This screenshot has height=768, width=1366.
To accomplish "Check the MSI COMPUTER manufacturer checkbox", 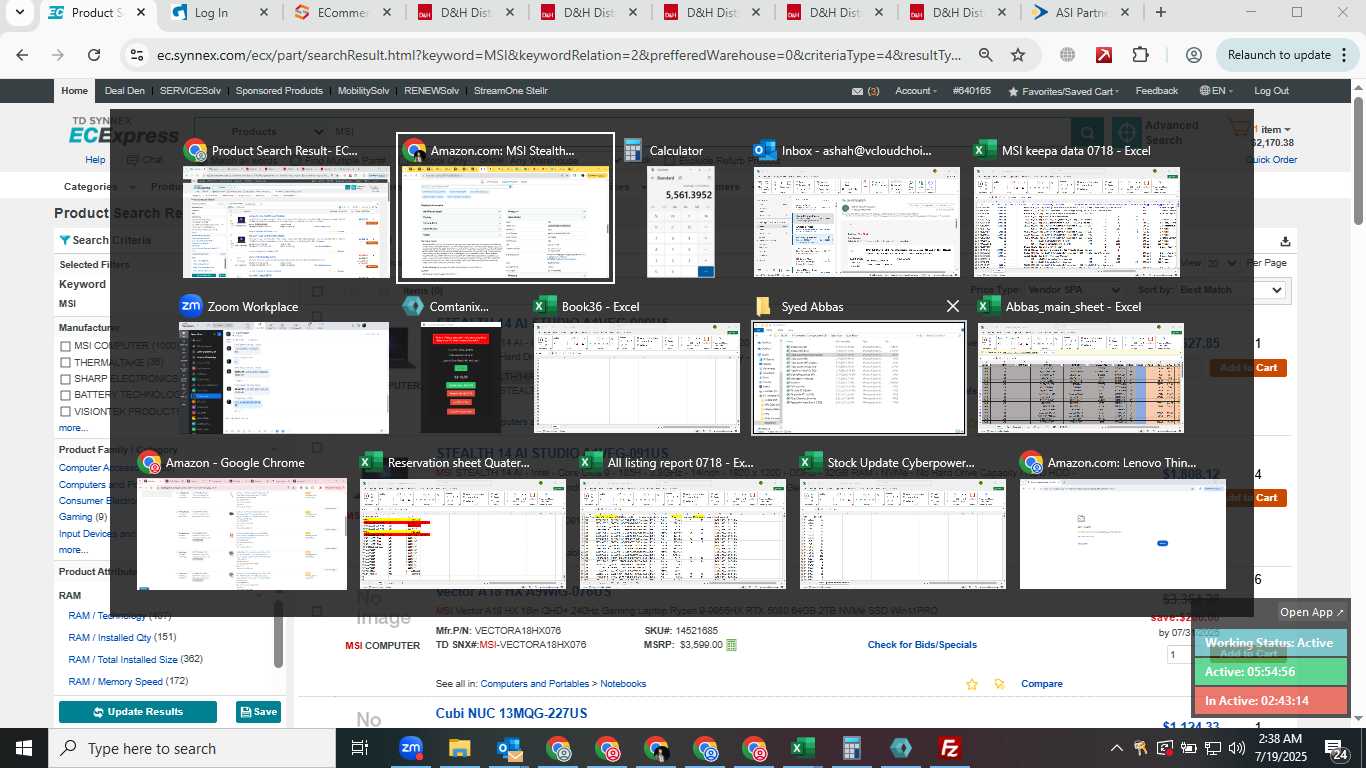I will click(65, 346).
